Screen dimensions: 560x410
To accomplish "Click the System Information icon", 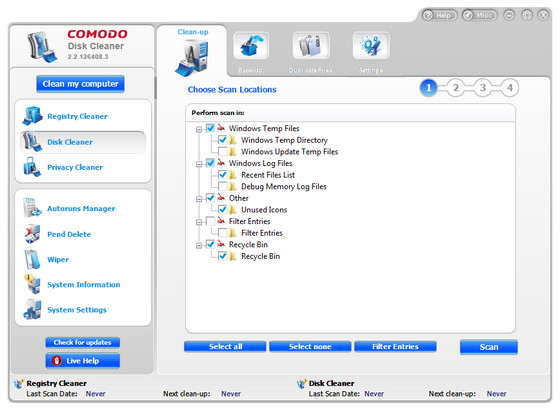I will [x=32, y=284].
